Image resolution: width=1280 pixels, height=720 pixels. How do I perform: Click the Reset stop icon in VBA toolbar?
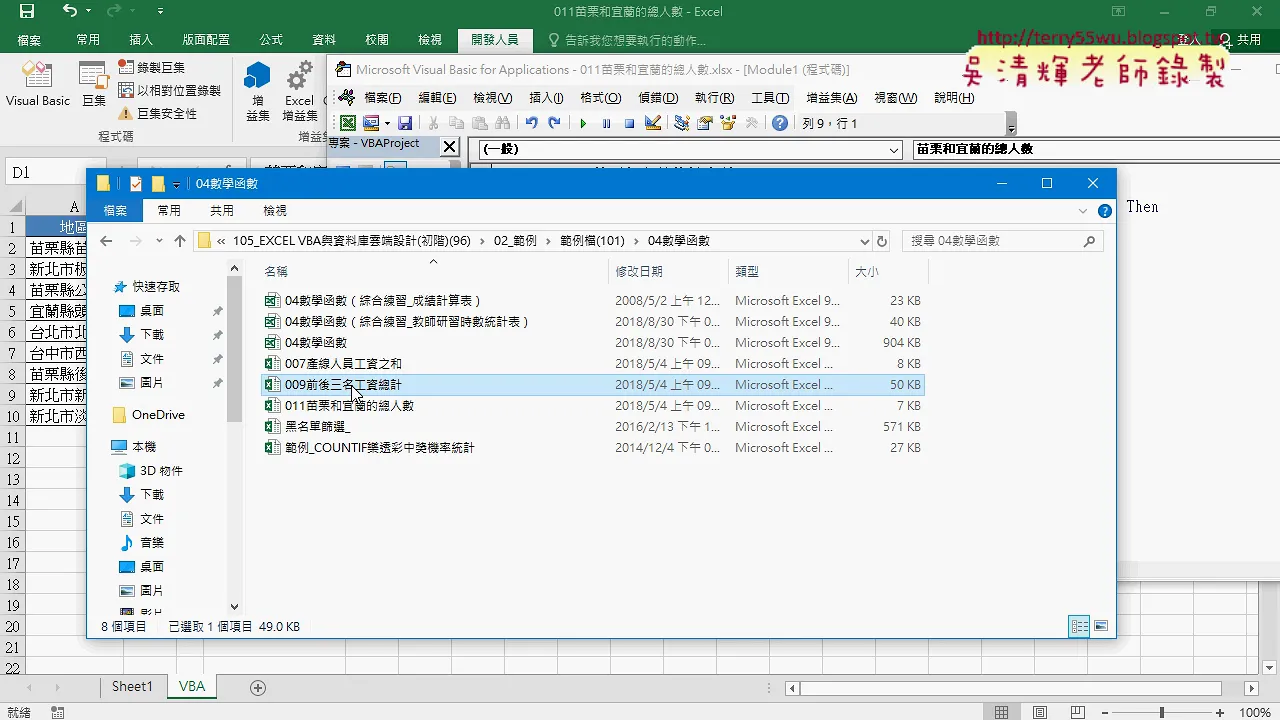[x=629, y=123]
